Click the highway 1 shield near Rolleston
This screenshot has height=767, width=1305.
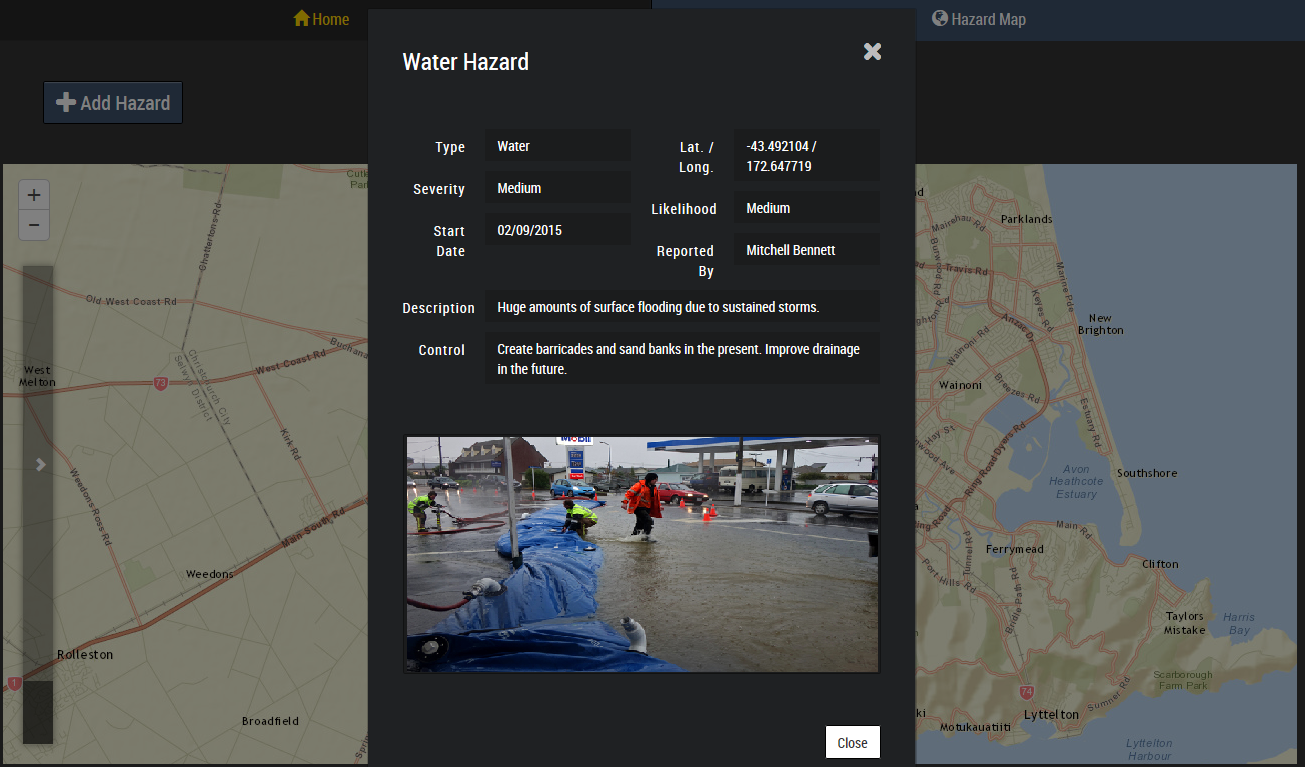coord(14,683)
